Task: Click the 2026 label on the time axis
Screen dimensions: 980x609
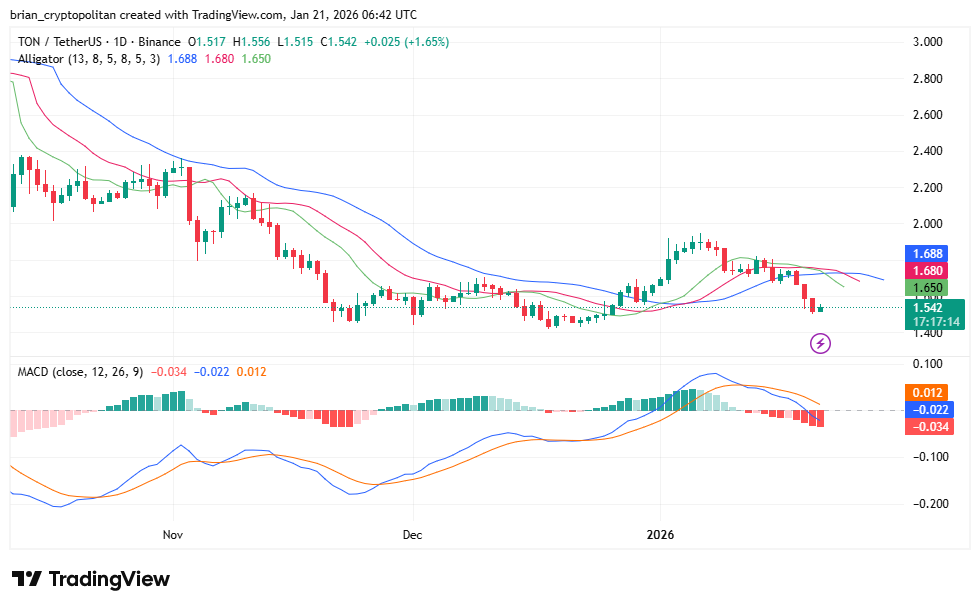Action: 661,535
